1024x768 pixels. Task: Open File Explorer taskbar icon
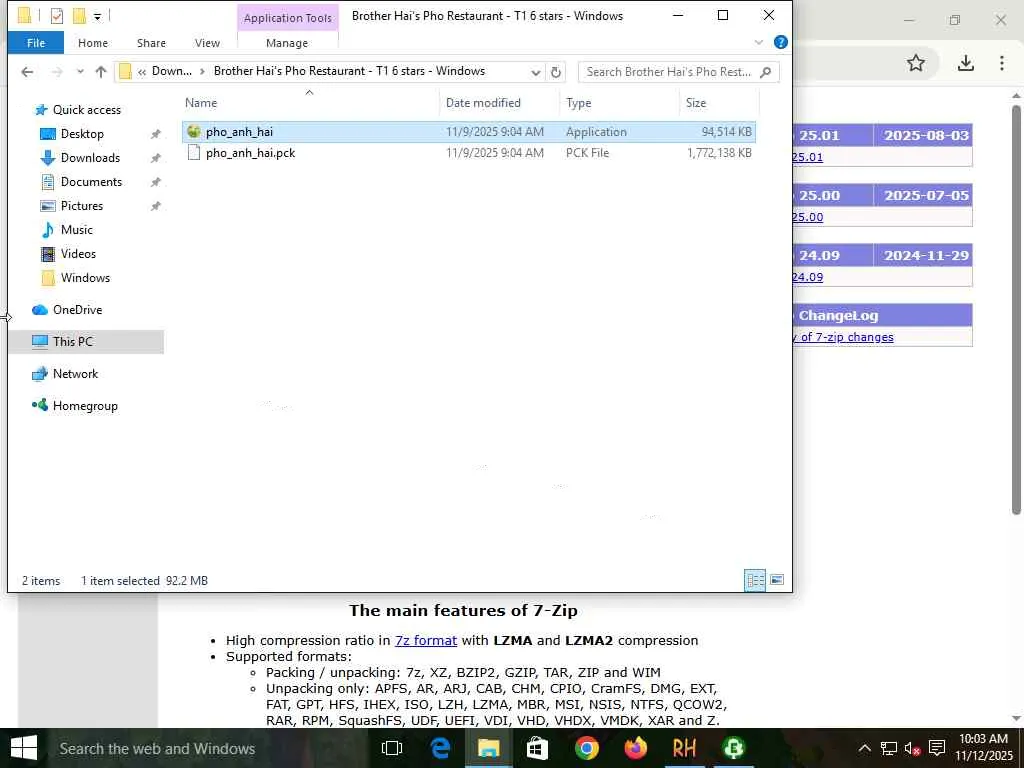coord(488,748)
